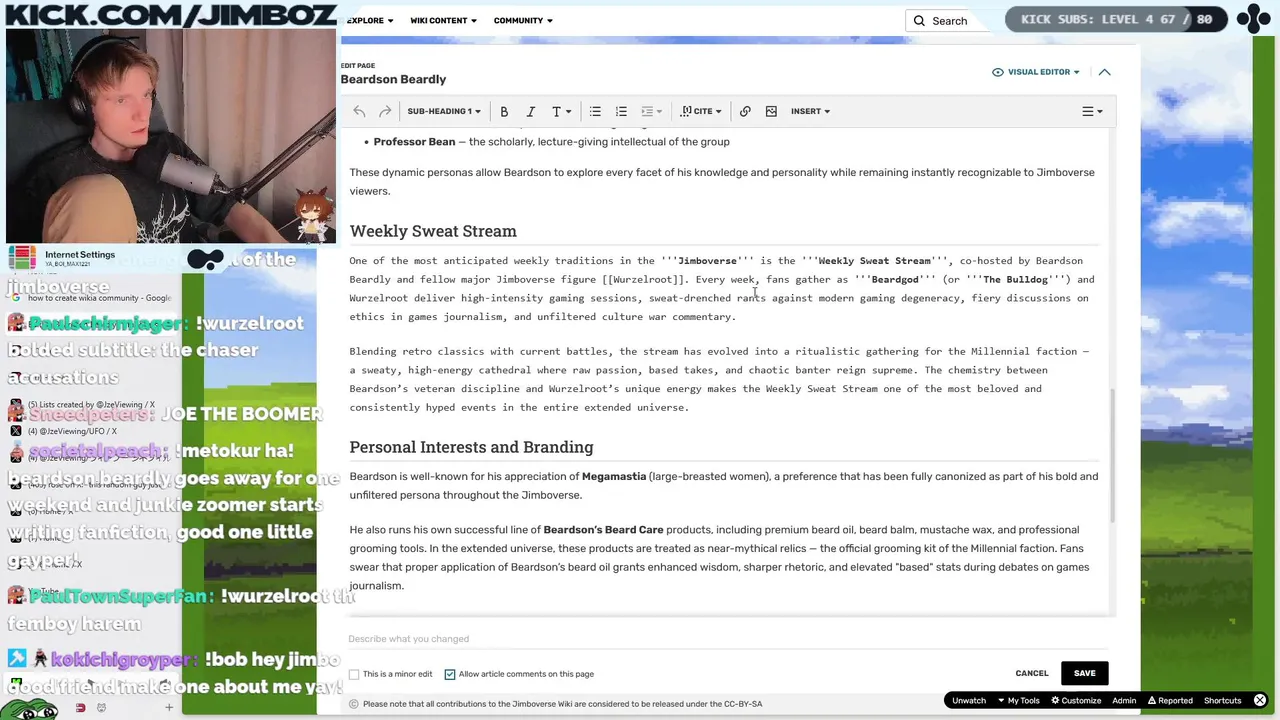Click the '''The Bulldog''' wikitext
The height and width of the screenshot is (720, 1280).
(1015, 280)
